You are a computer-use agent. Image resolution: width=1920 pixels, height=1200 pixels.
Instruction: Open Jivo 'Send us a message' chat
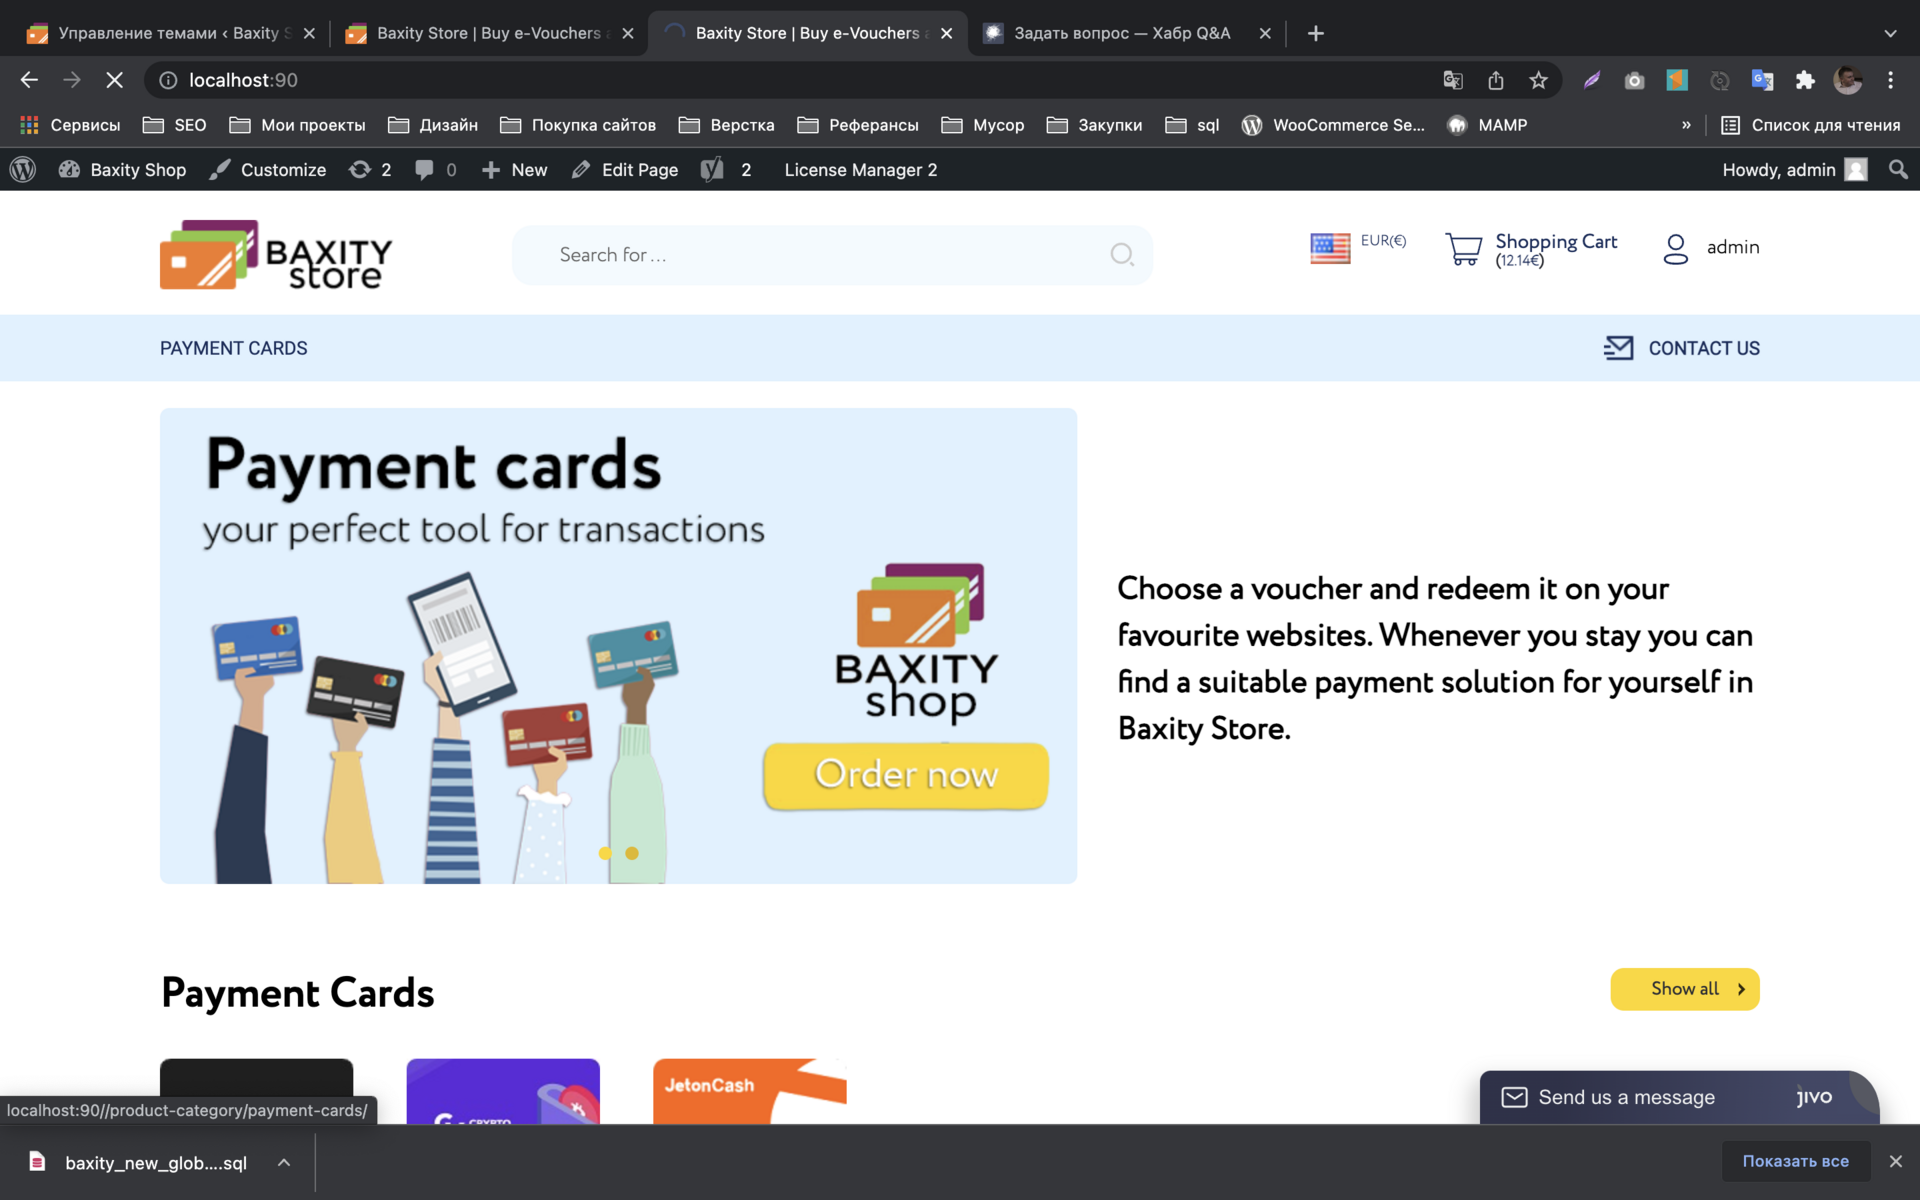(x=1679, y=1097)
